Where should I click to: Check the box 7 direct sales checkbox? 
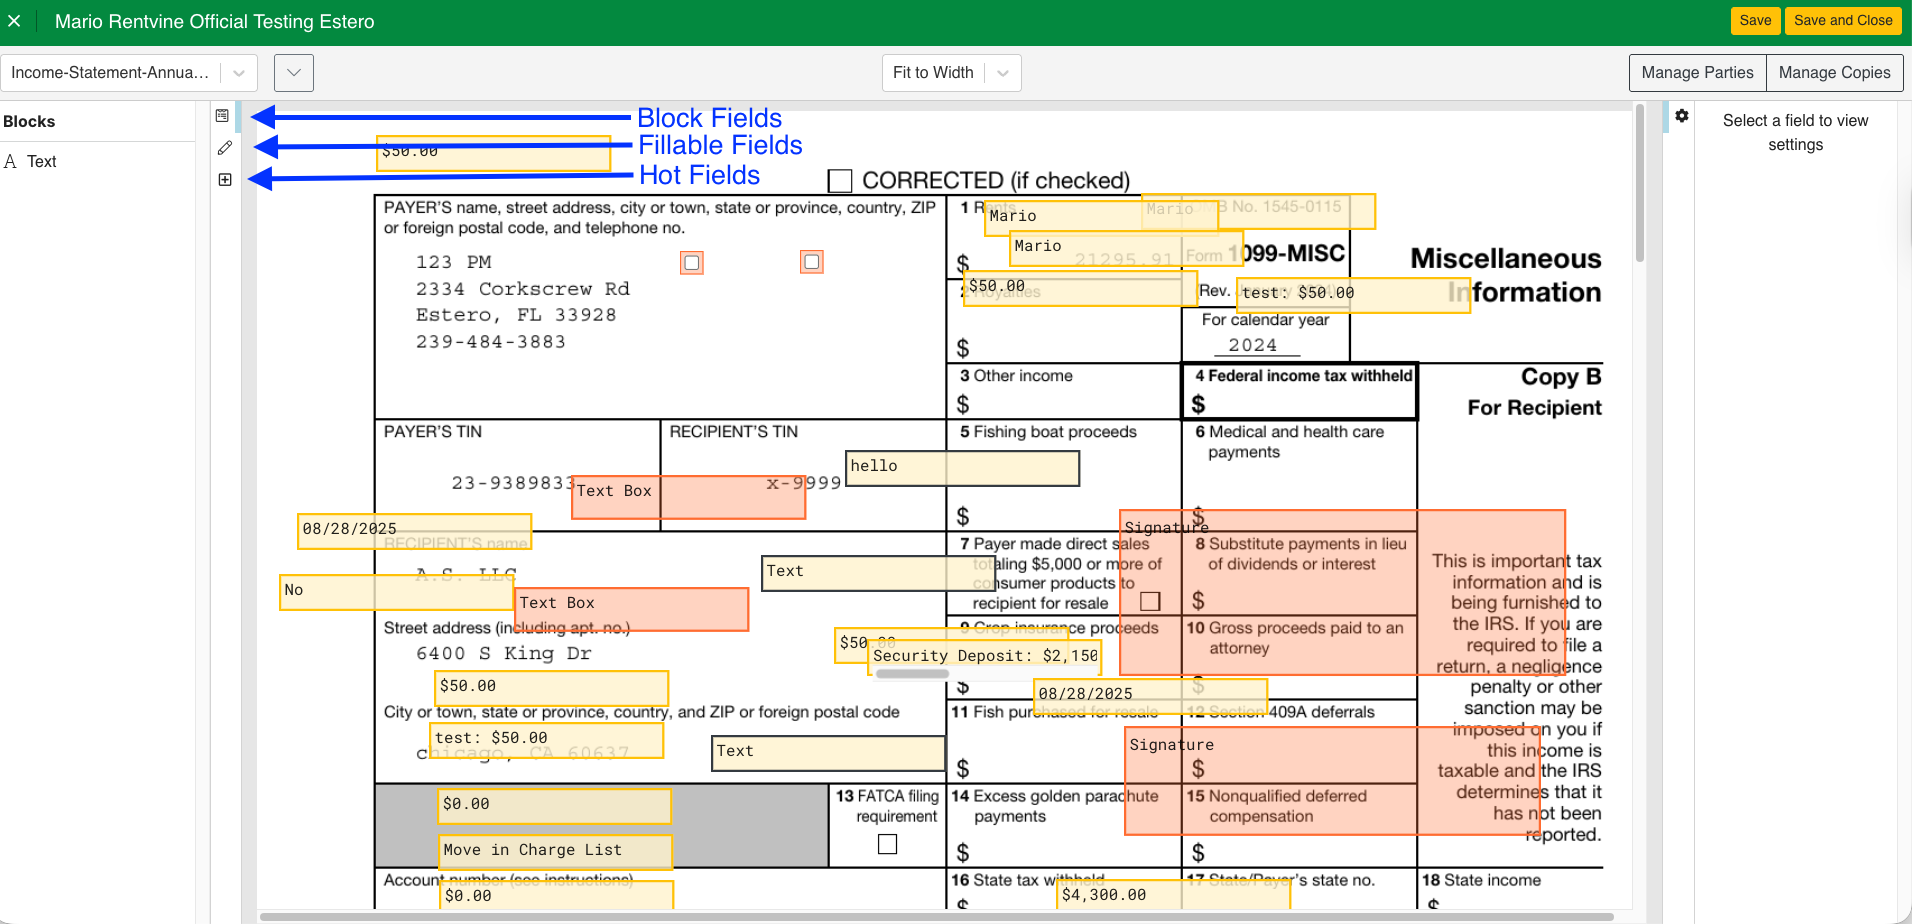[1150, 601]
